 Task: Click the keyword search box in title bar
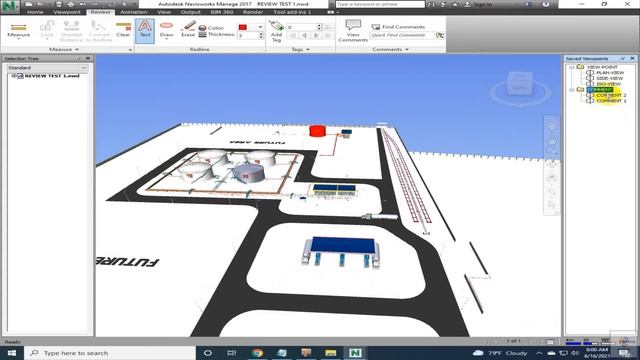(x=380, y=4)
